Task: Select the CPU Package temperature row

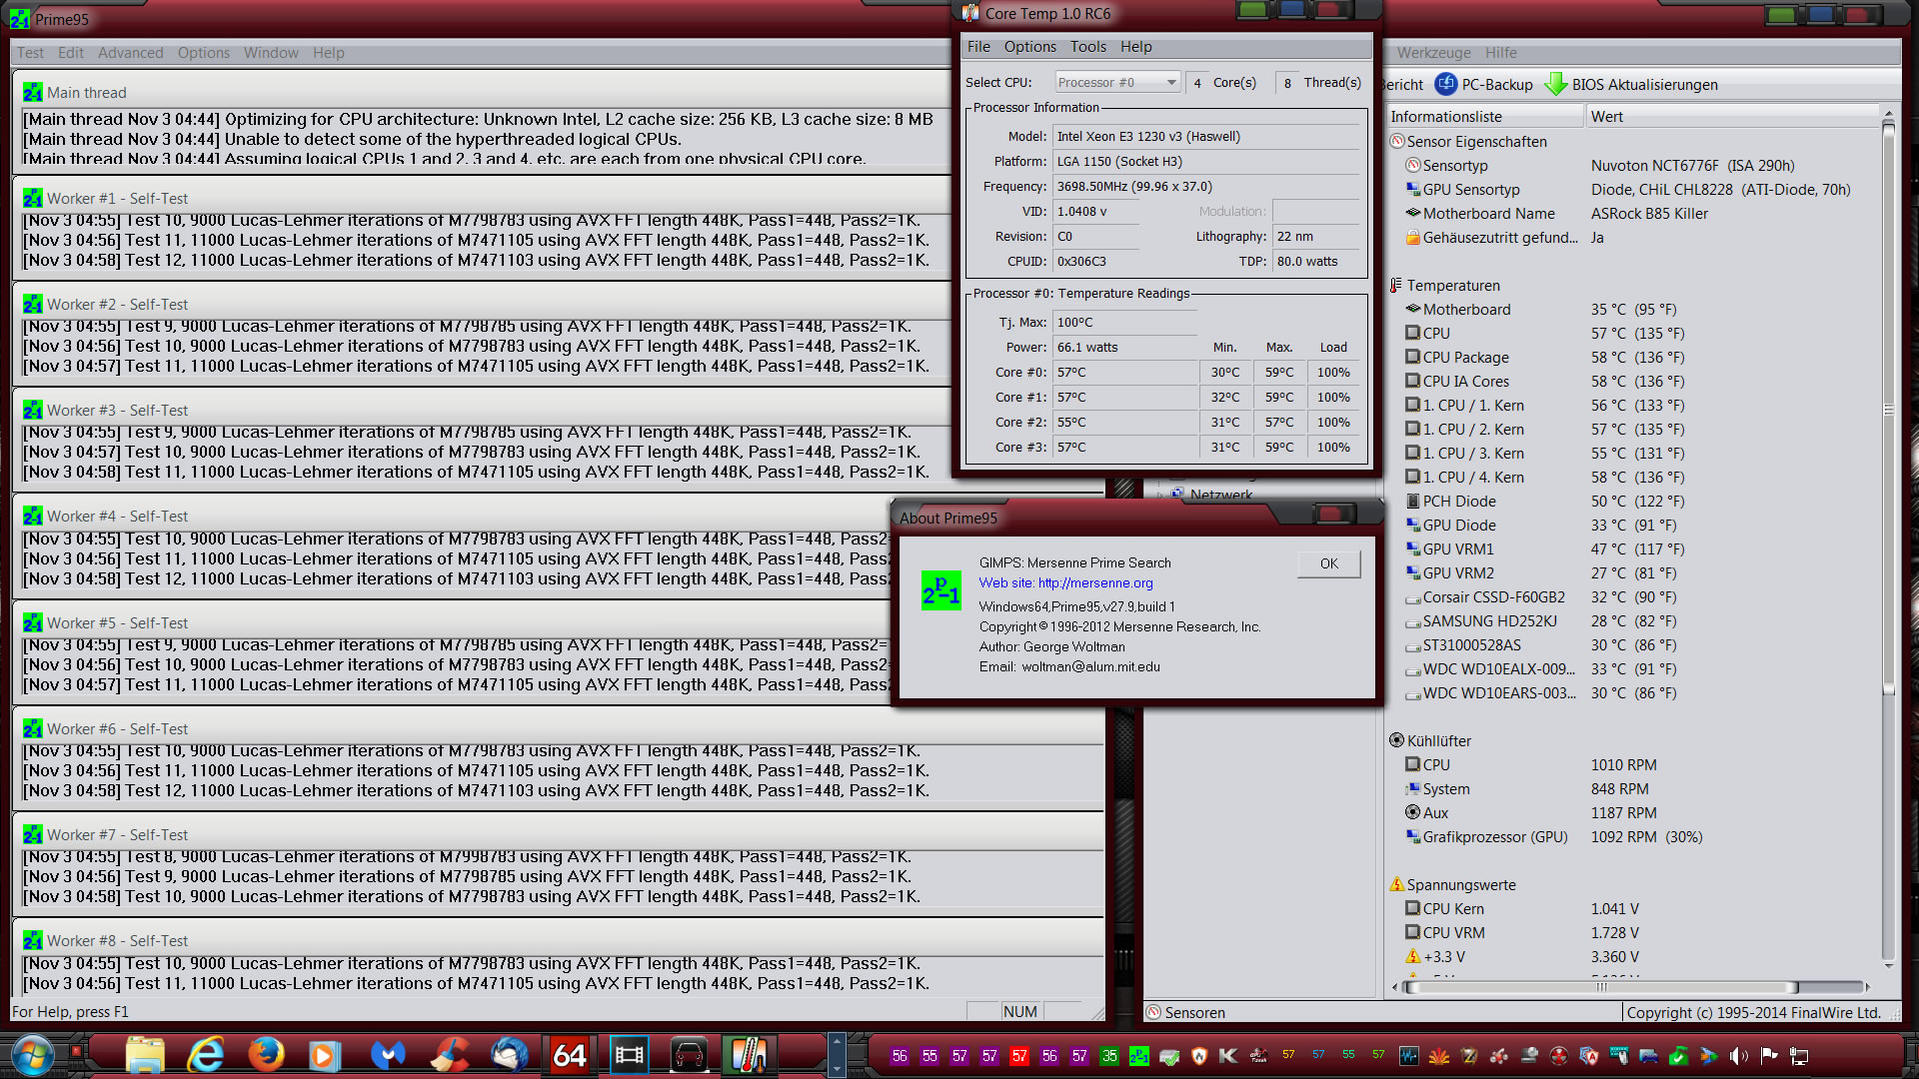Action: coord(1545,357)
